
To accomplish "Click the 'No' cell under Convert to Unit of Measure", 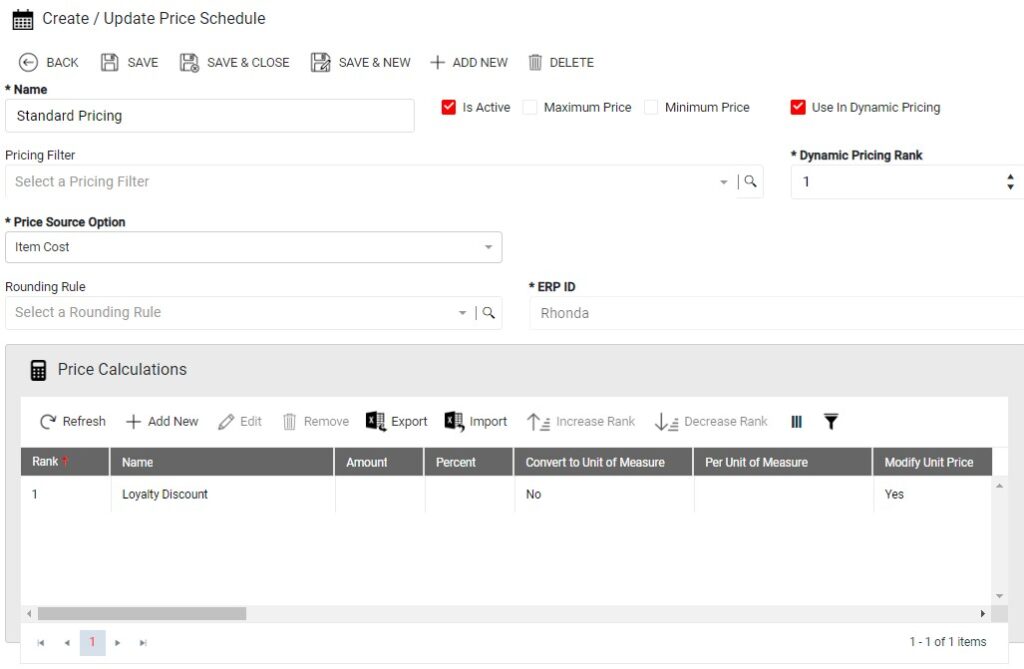I will (604, 495).
